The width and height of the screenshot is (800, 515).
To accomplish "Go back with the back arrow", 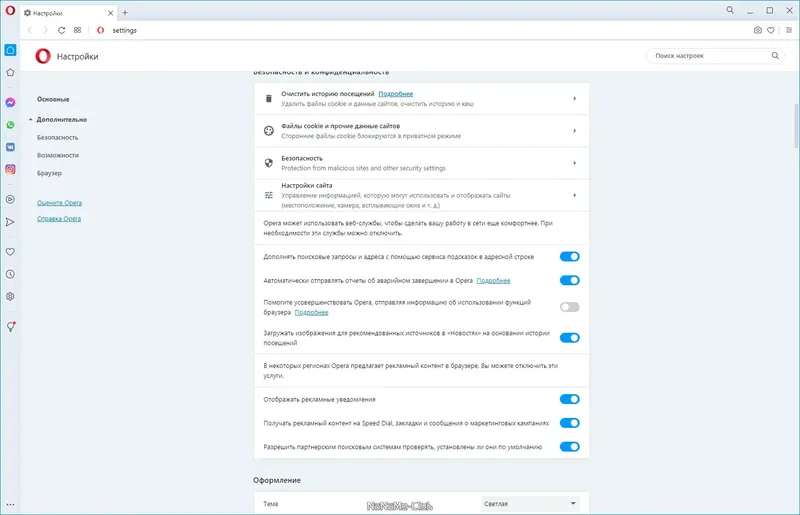I will coord(30,30).
